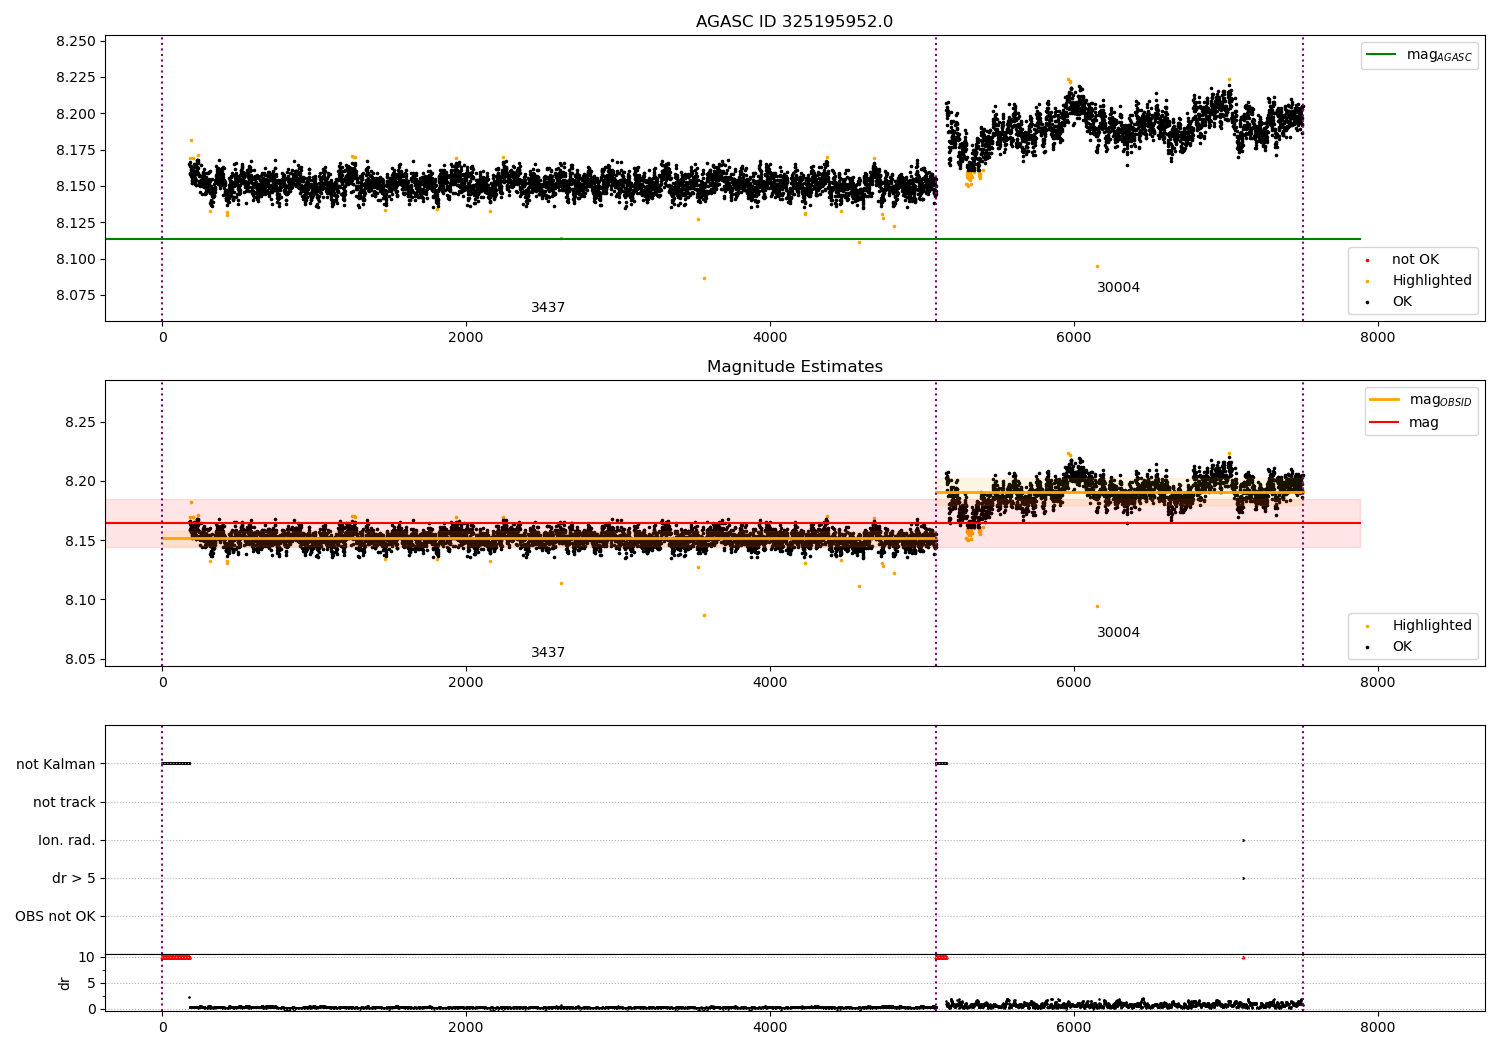The width and height of the screenshot is (1500, 1050).
Task: Click the 'Magnitude Estimates' plot title
Action: (794, 367)
